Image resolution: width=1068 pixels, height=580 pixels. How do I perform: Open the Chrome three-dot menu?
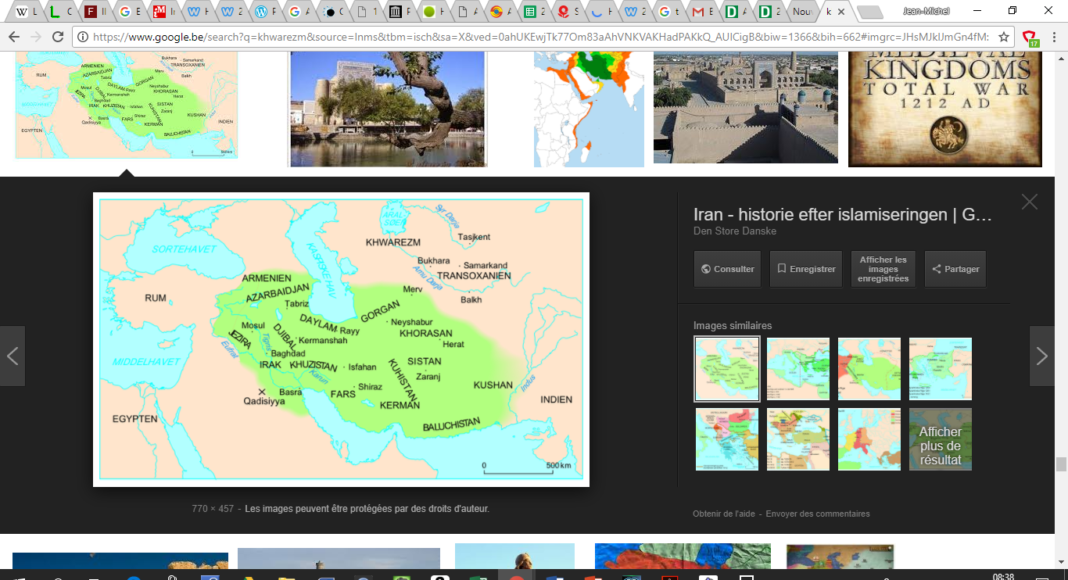(1054, 37)
